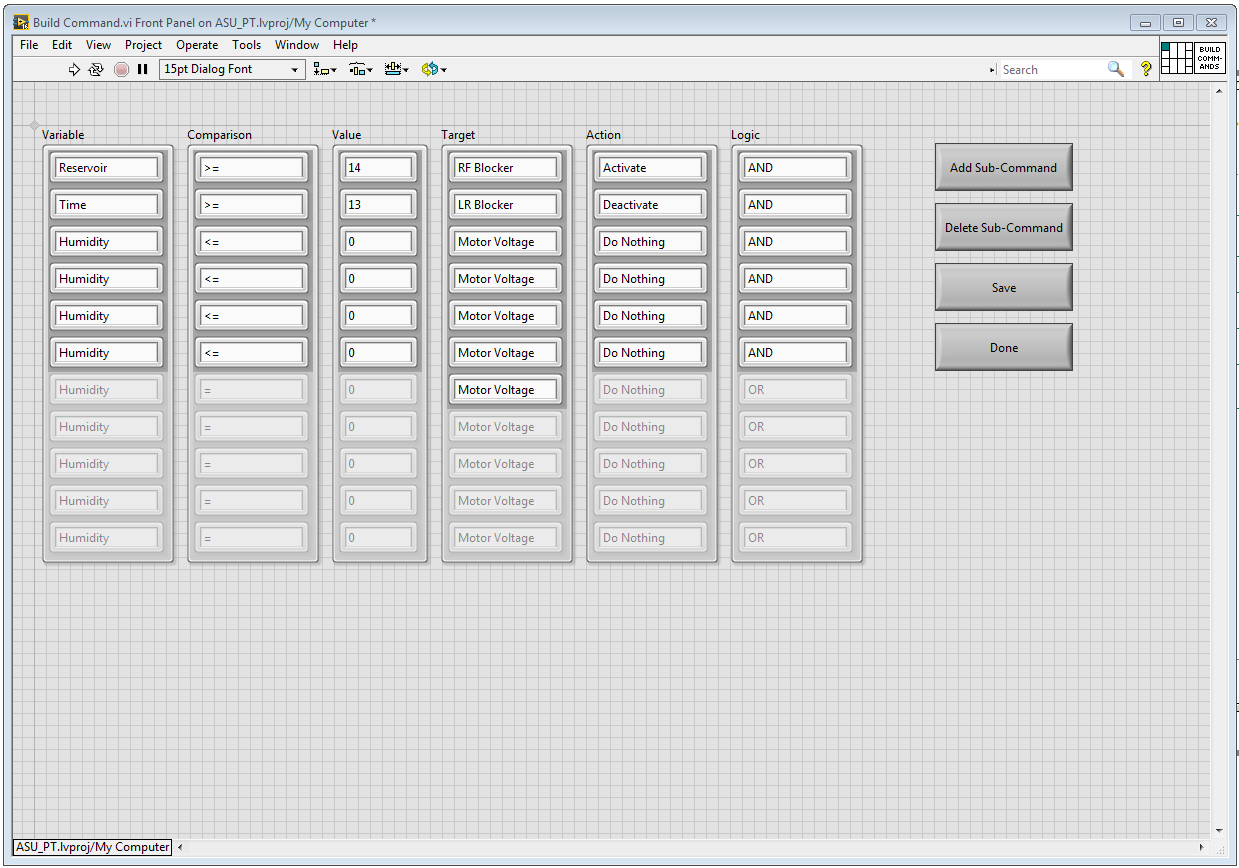Click the horizontal scrollbar left arrow

click(x=181, y=847)
